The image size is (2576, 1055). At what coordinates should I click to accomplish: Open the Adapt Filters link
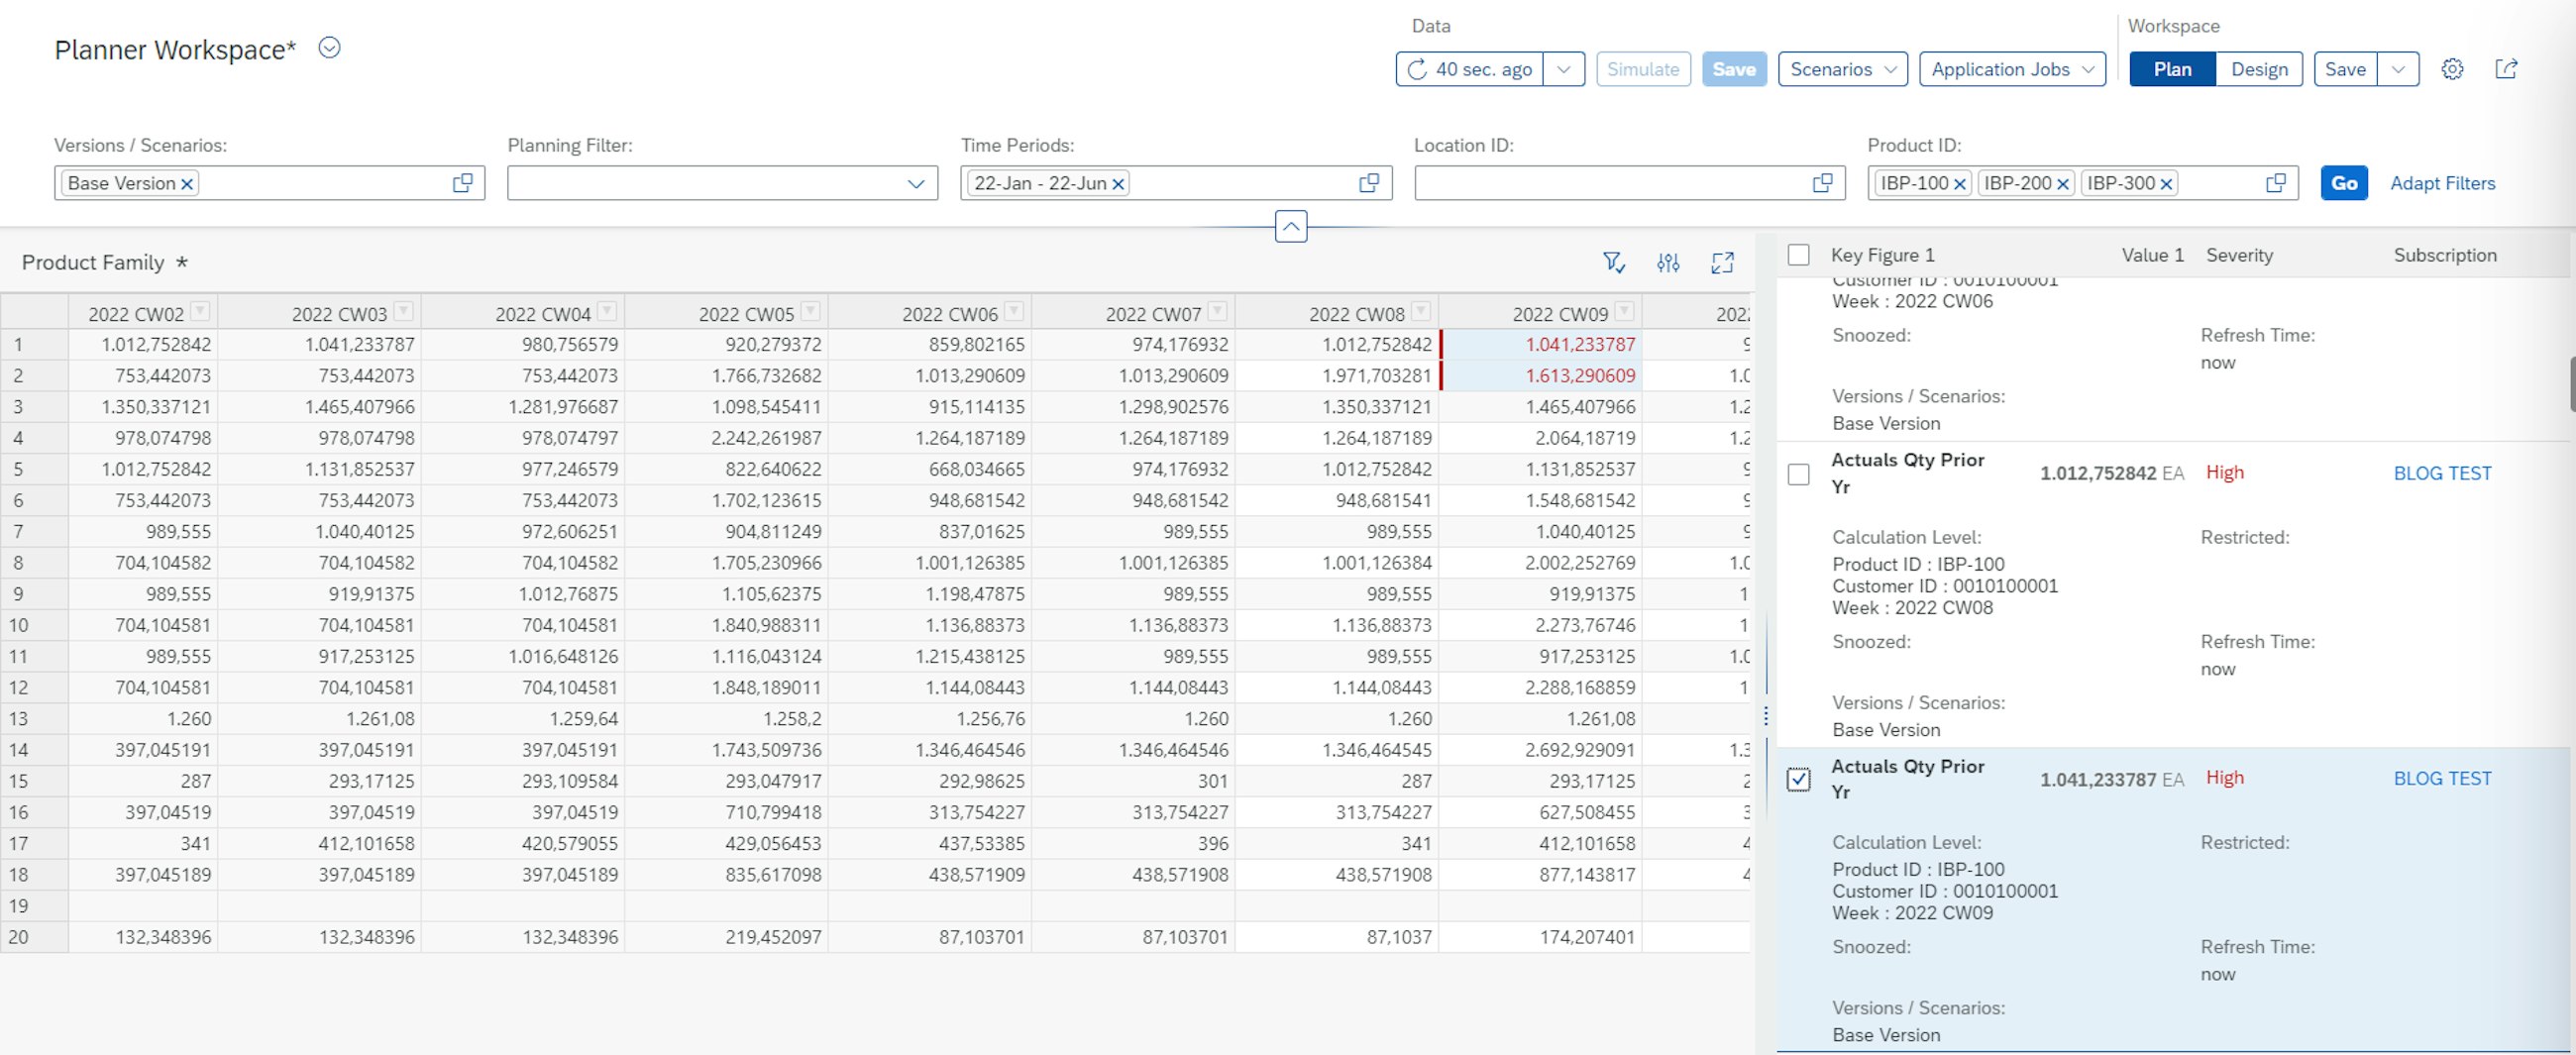(2442, 183)
